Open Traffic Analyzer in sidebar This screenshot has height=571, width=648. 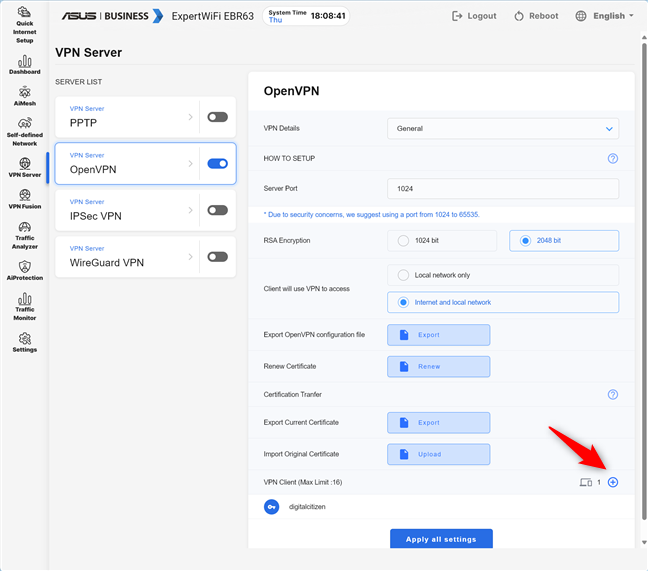[25, 234]
